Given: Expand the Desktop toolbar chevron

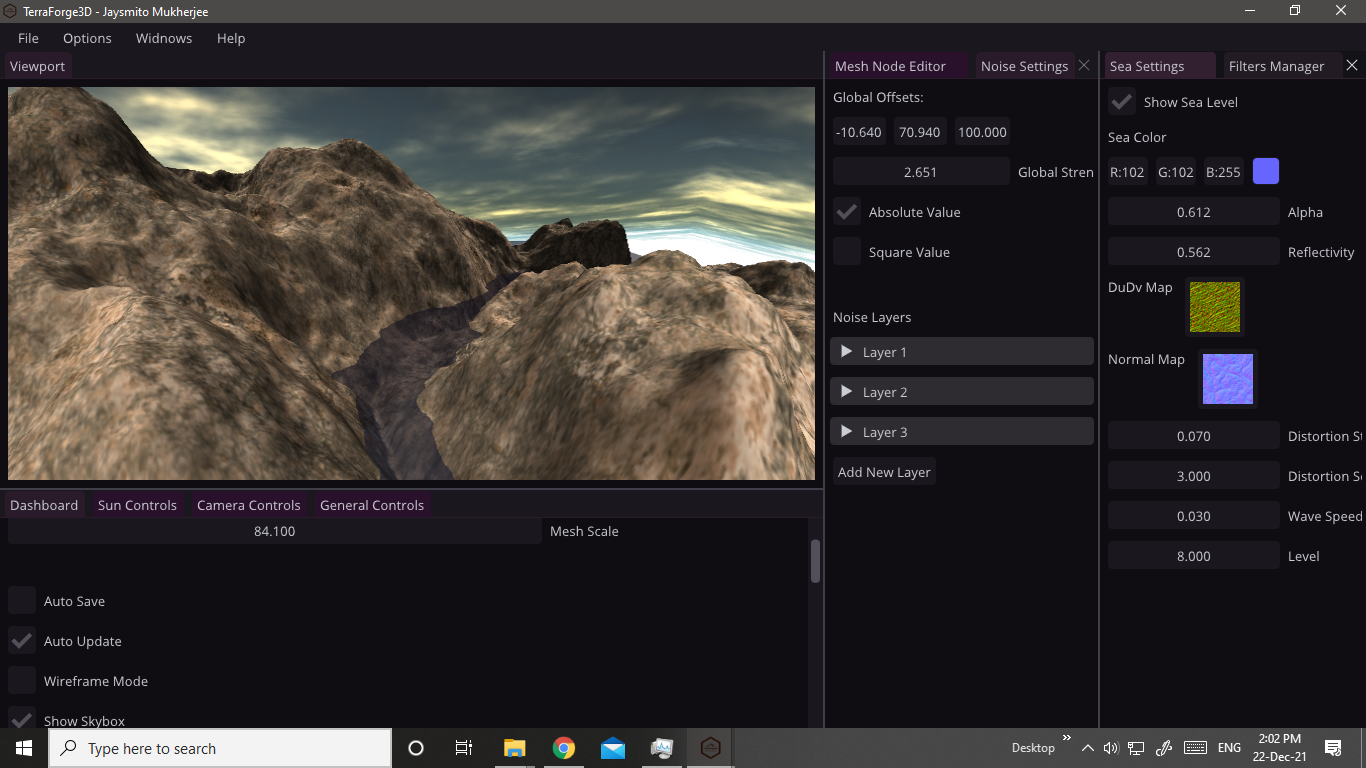Looking at the screenshot, I should (1066, 738).
